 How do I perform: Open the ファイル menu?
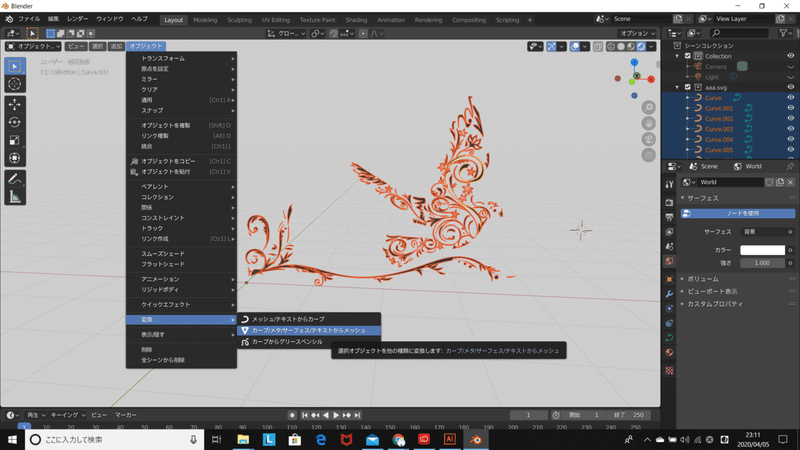point(29,19)
